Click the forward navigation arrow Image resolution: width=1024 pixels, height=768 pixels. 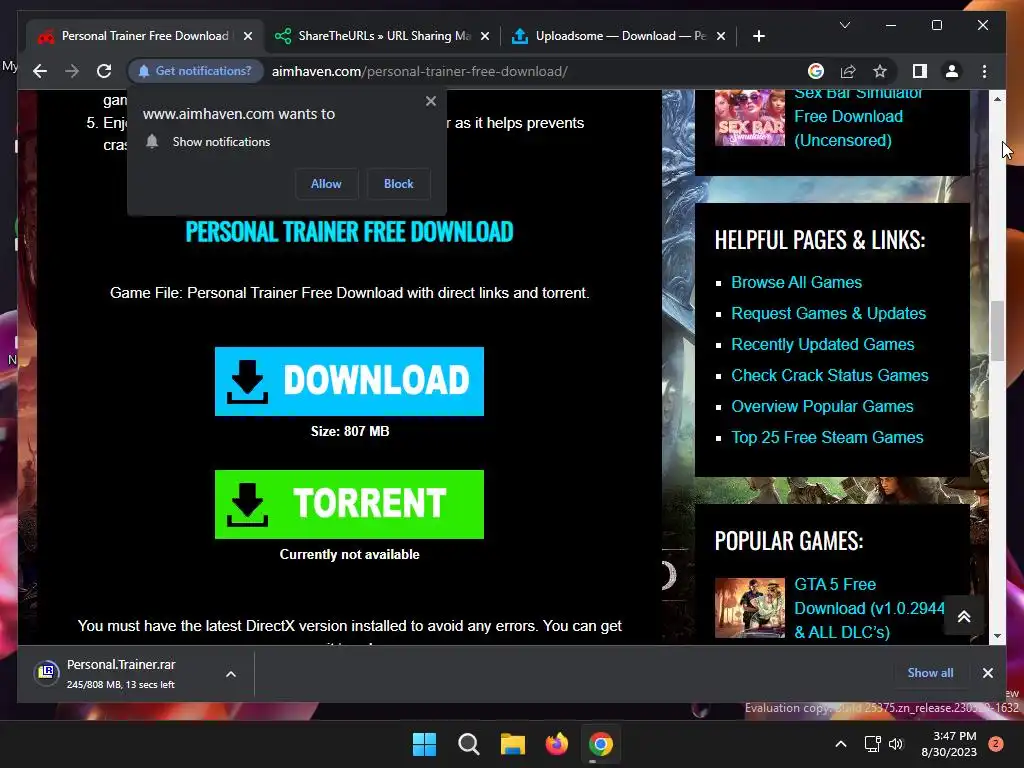72,71
